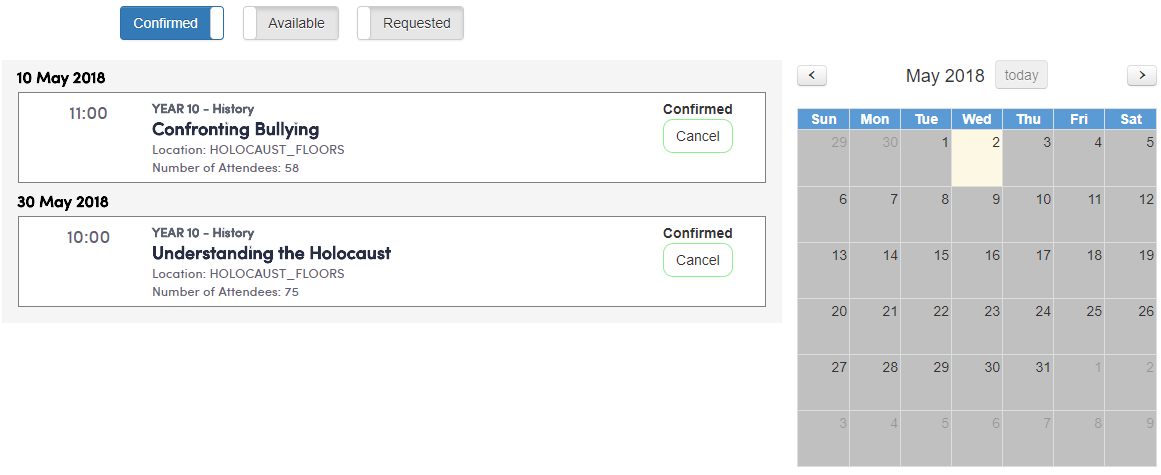Click the Sat column header
Screen dimensions: 1161x475
(x=1131, y=119)
